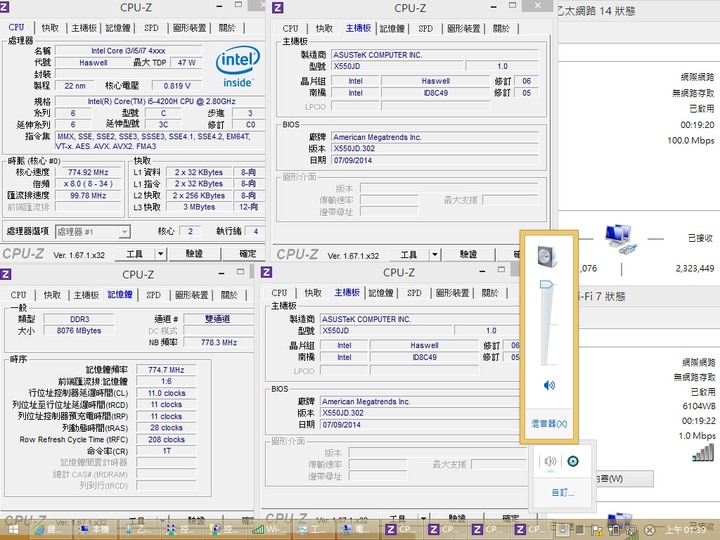
Task: Open 圖形裝置 tab in CPU info window
Action: [x=189, y=28]
